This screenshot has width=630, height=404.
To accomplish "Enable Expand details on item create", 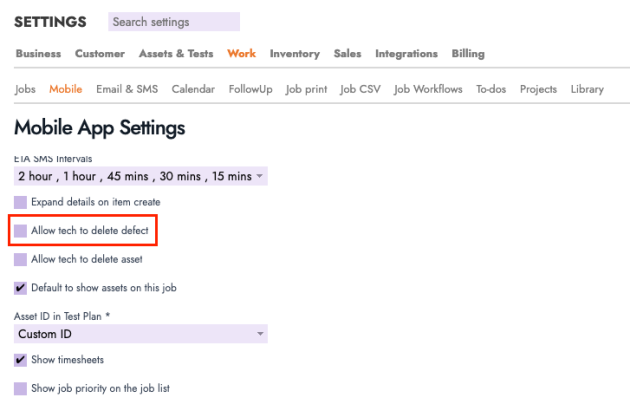I will [21, 202].
